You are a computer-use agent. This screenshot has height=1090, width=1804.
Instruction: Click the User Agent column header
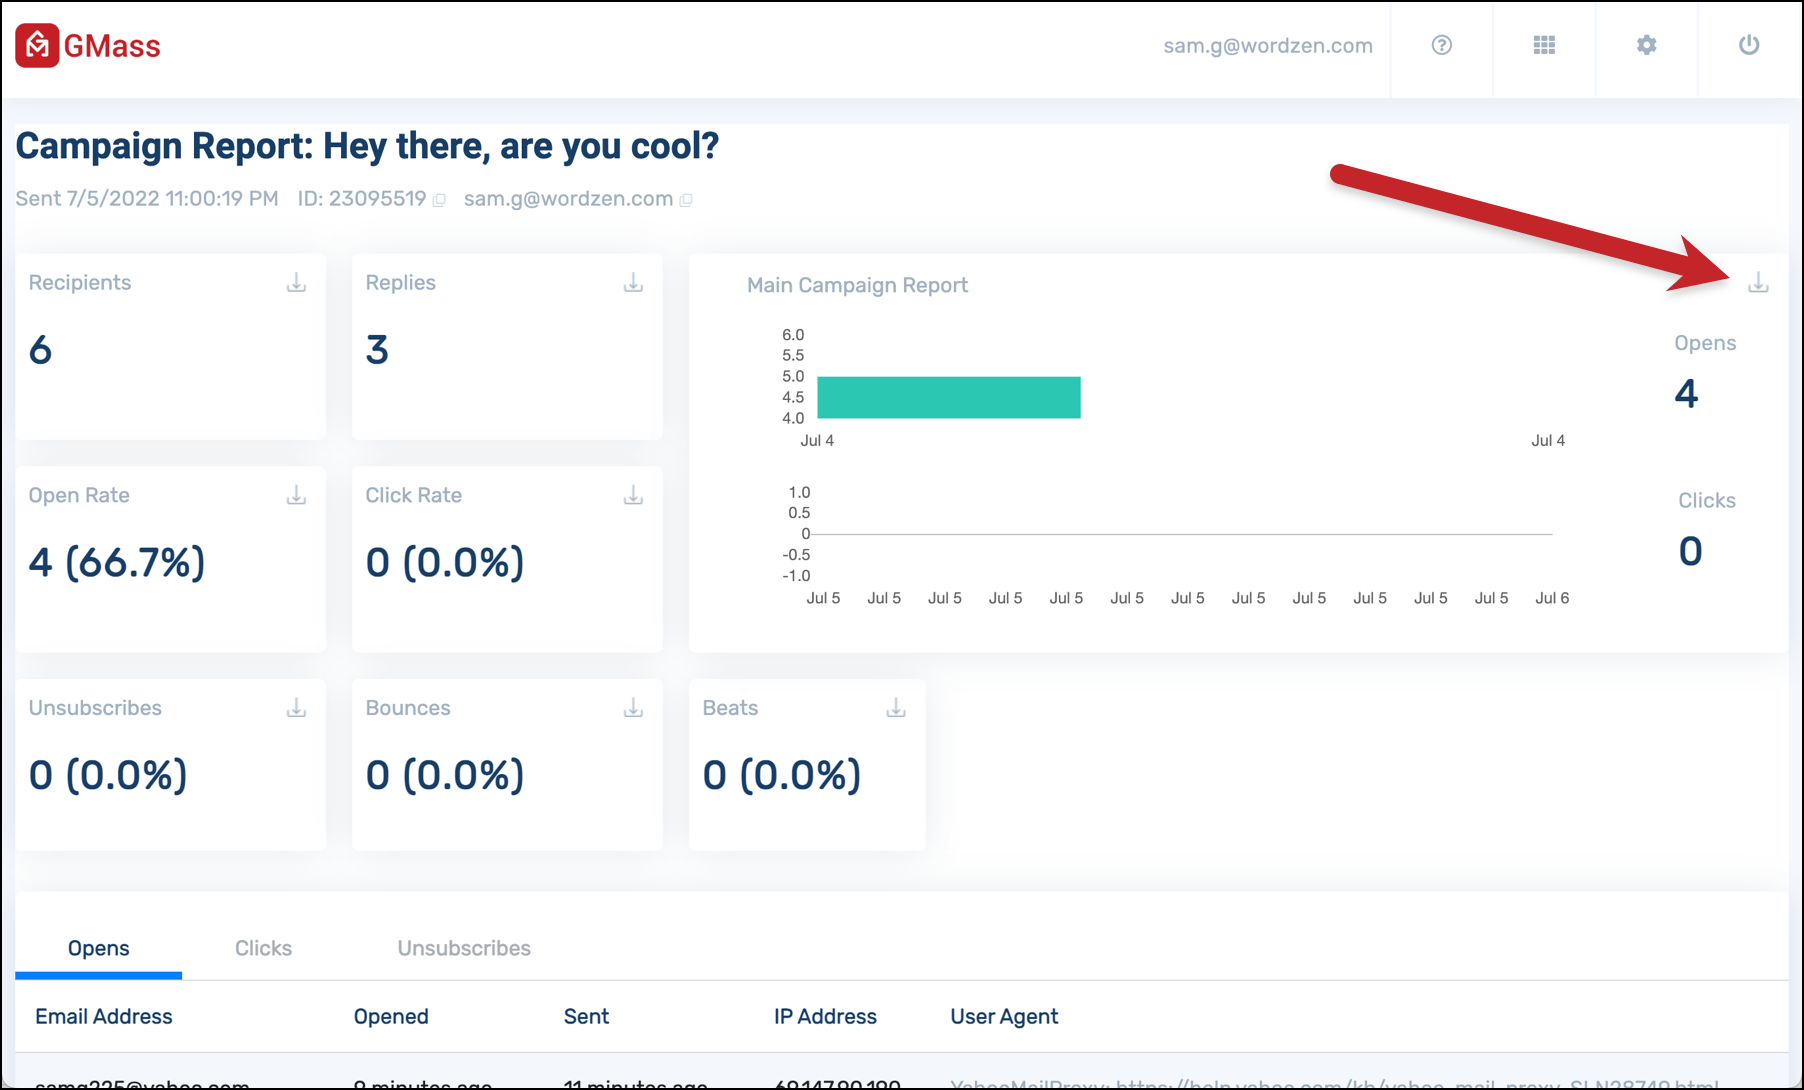pyautogui.click(x=1004, y=1017)
